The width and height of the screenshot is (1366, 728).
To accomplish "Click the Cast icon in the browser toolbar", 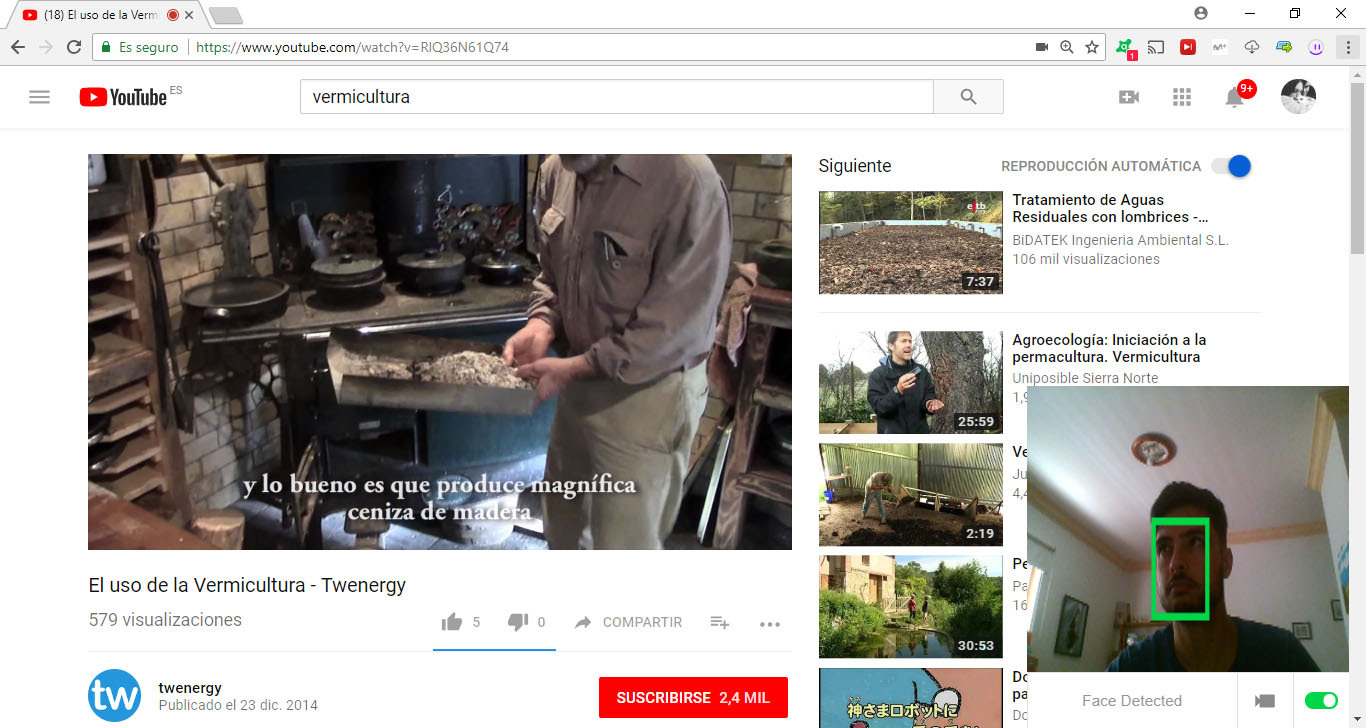I will pyautogui.click(x=1155, y=46).
